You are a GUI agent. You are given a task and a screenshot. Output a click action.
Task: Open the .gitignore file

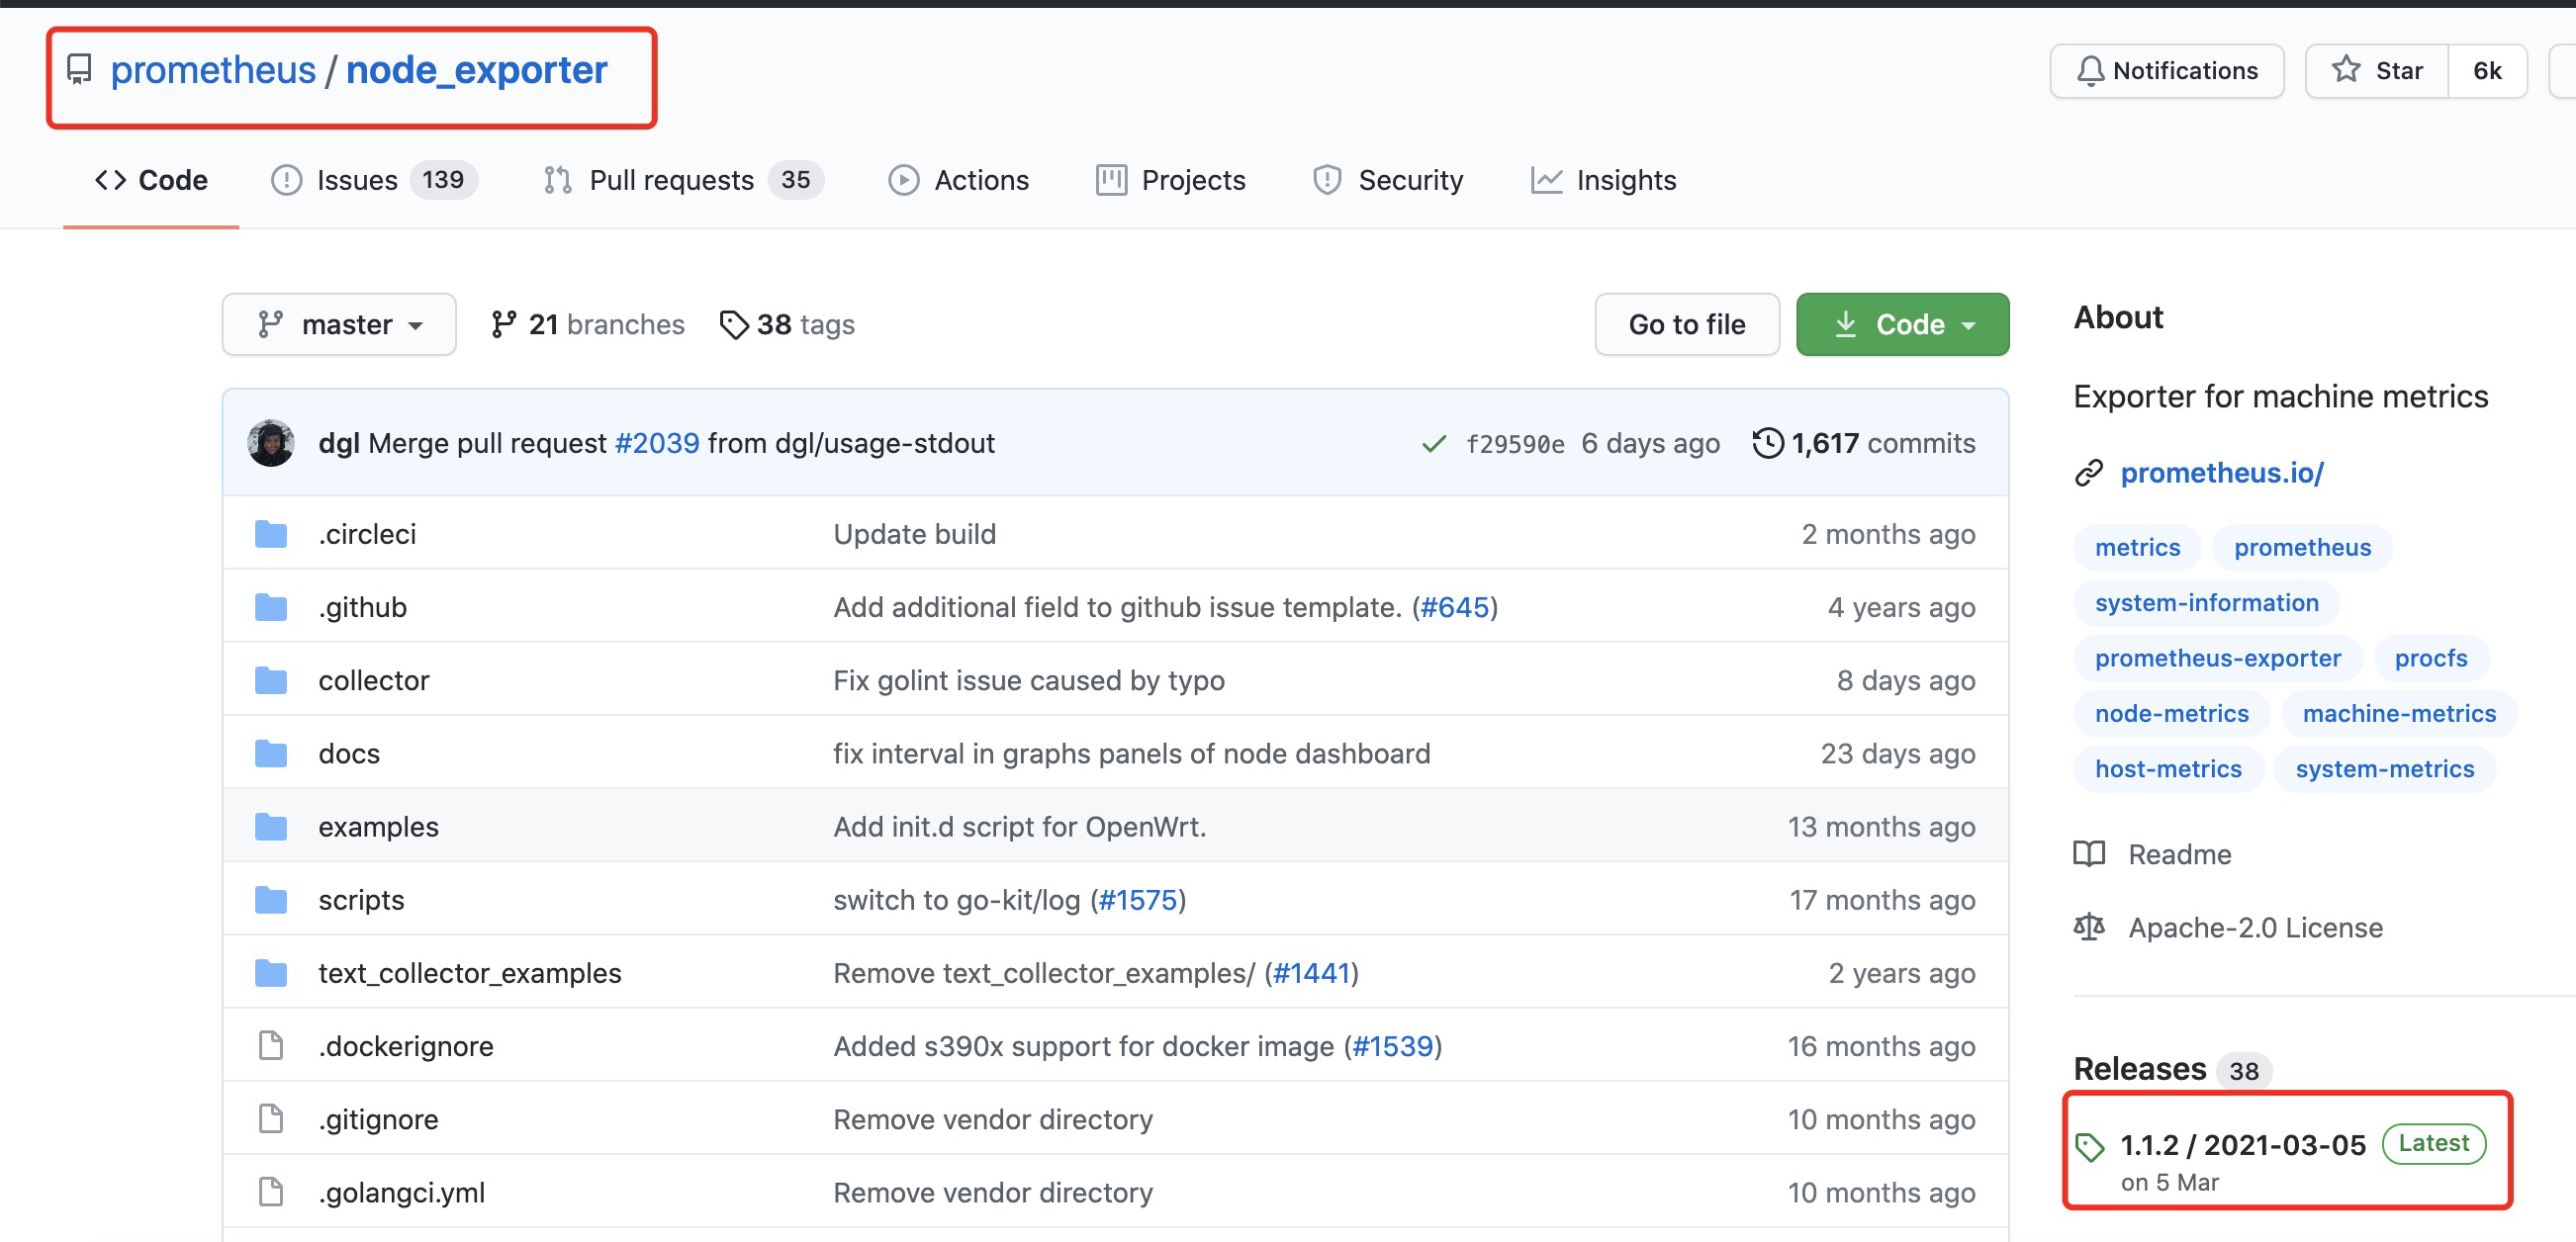[x=378, y=1119]
